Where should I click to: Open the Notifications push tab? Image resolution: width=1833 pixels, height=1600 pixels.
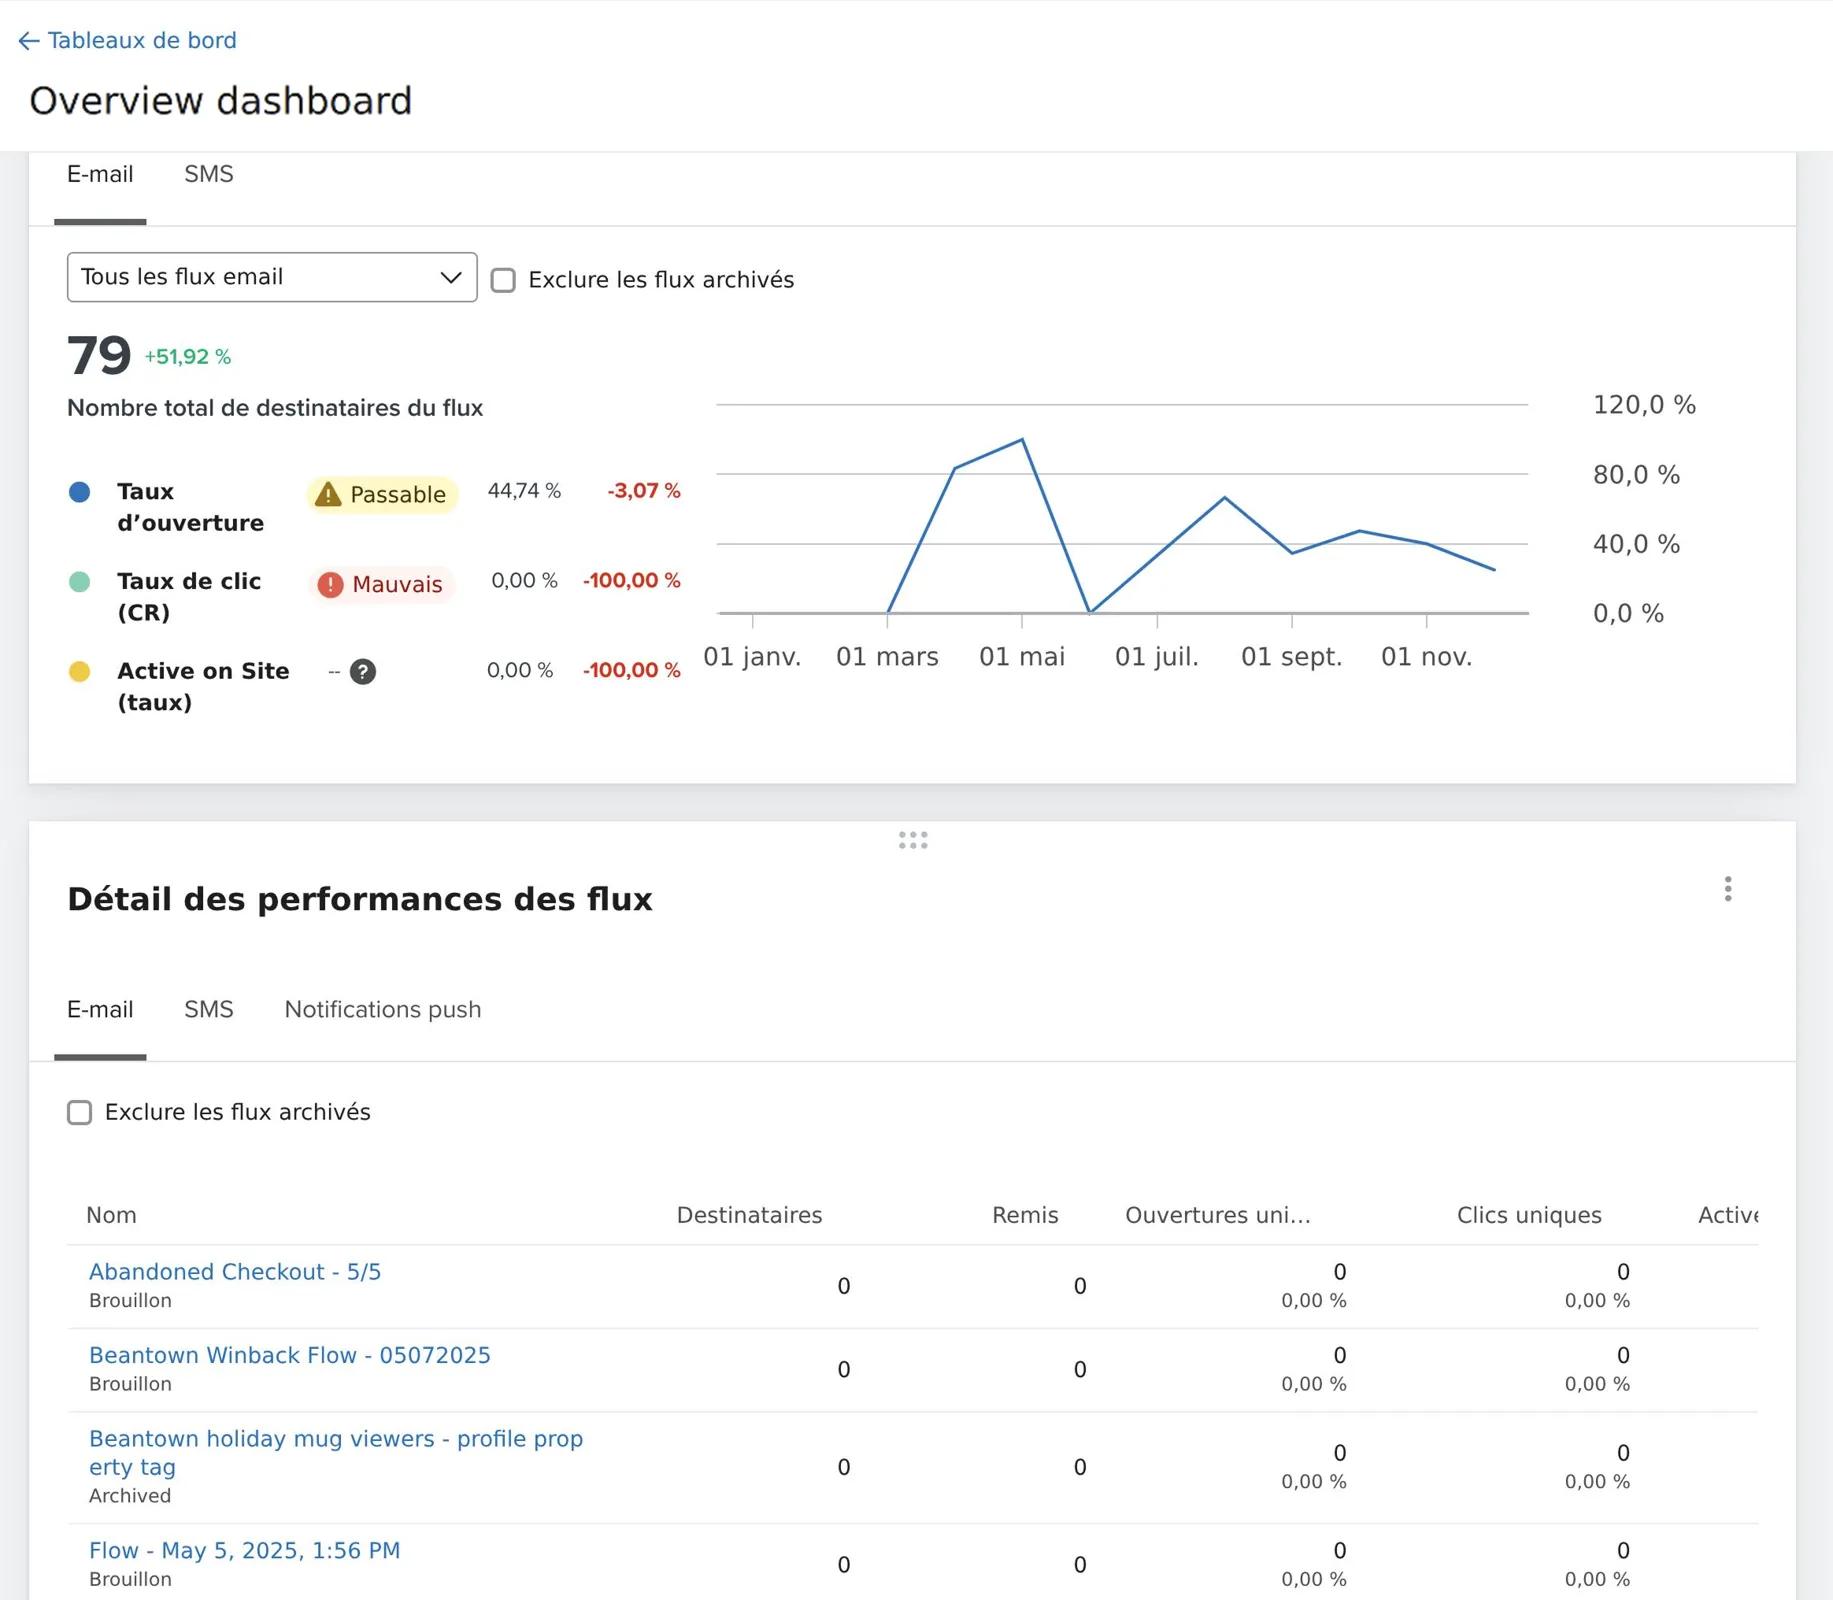click(382, 1010)
